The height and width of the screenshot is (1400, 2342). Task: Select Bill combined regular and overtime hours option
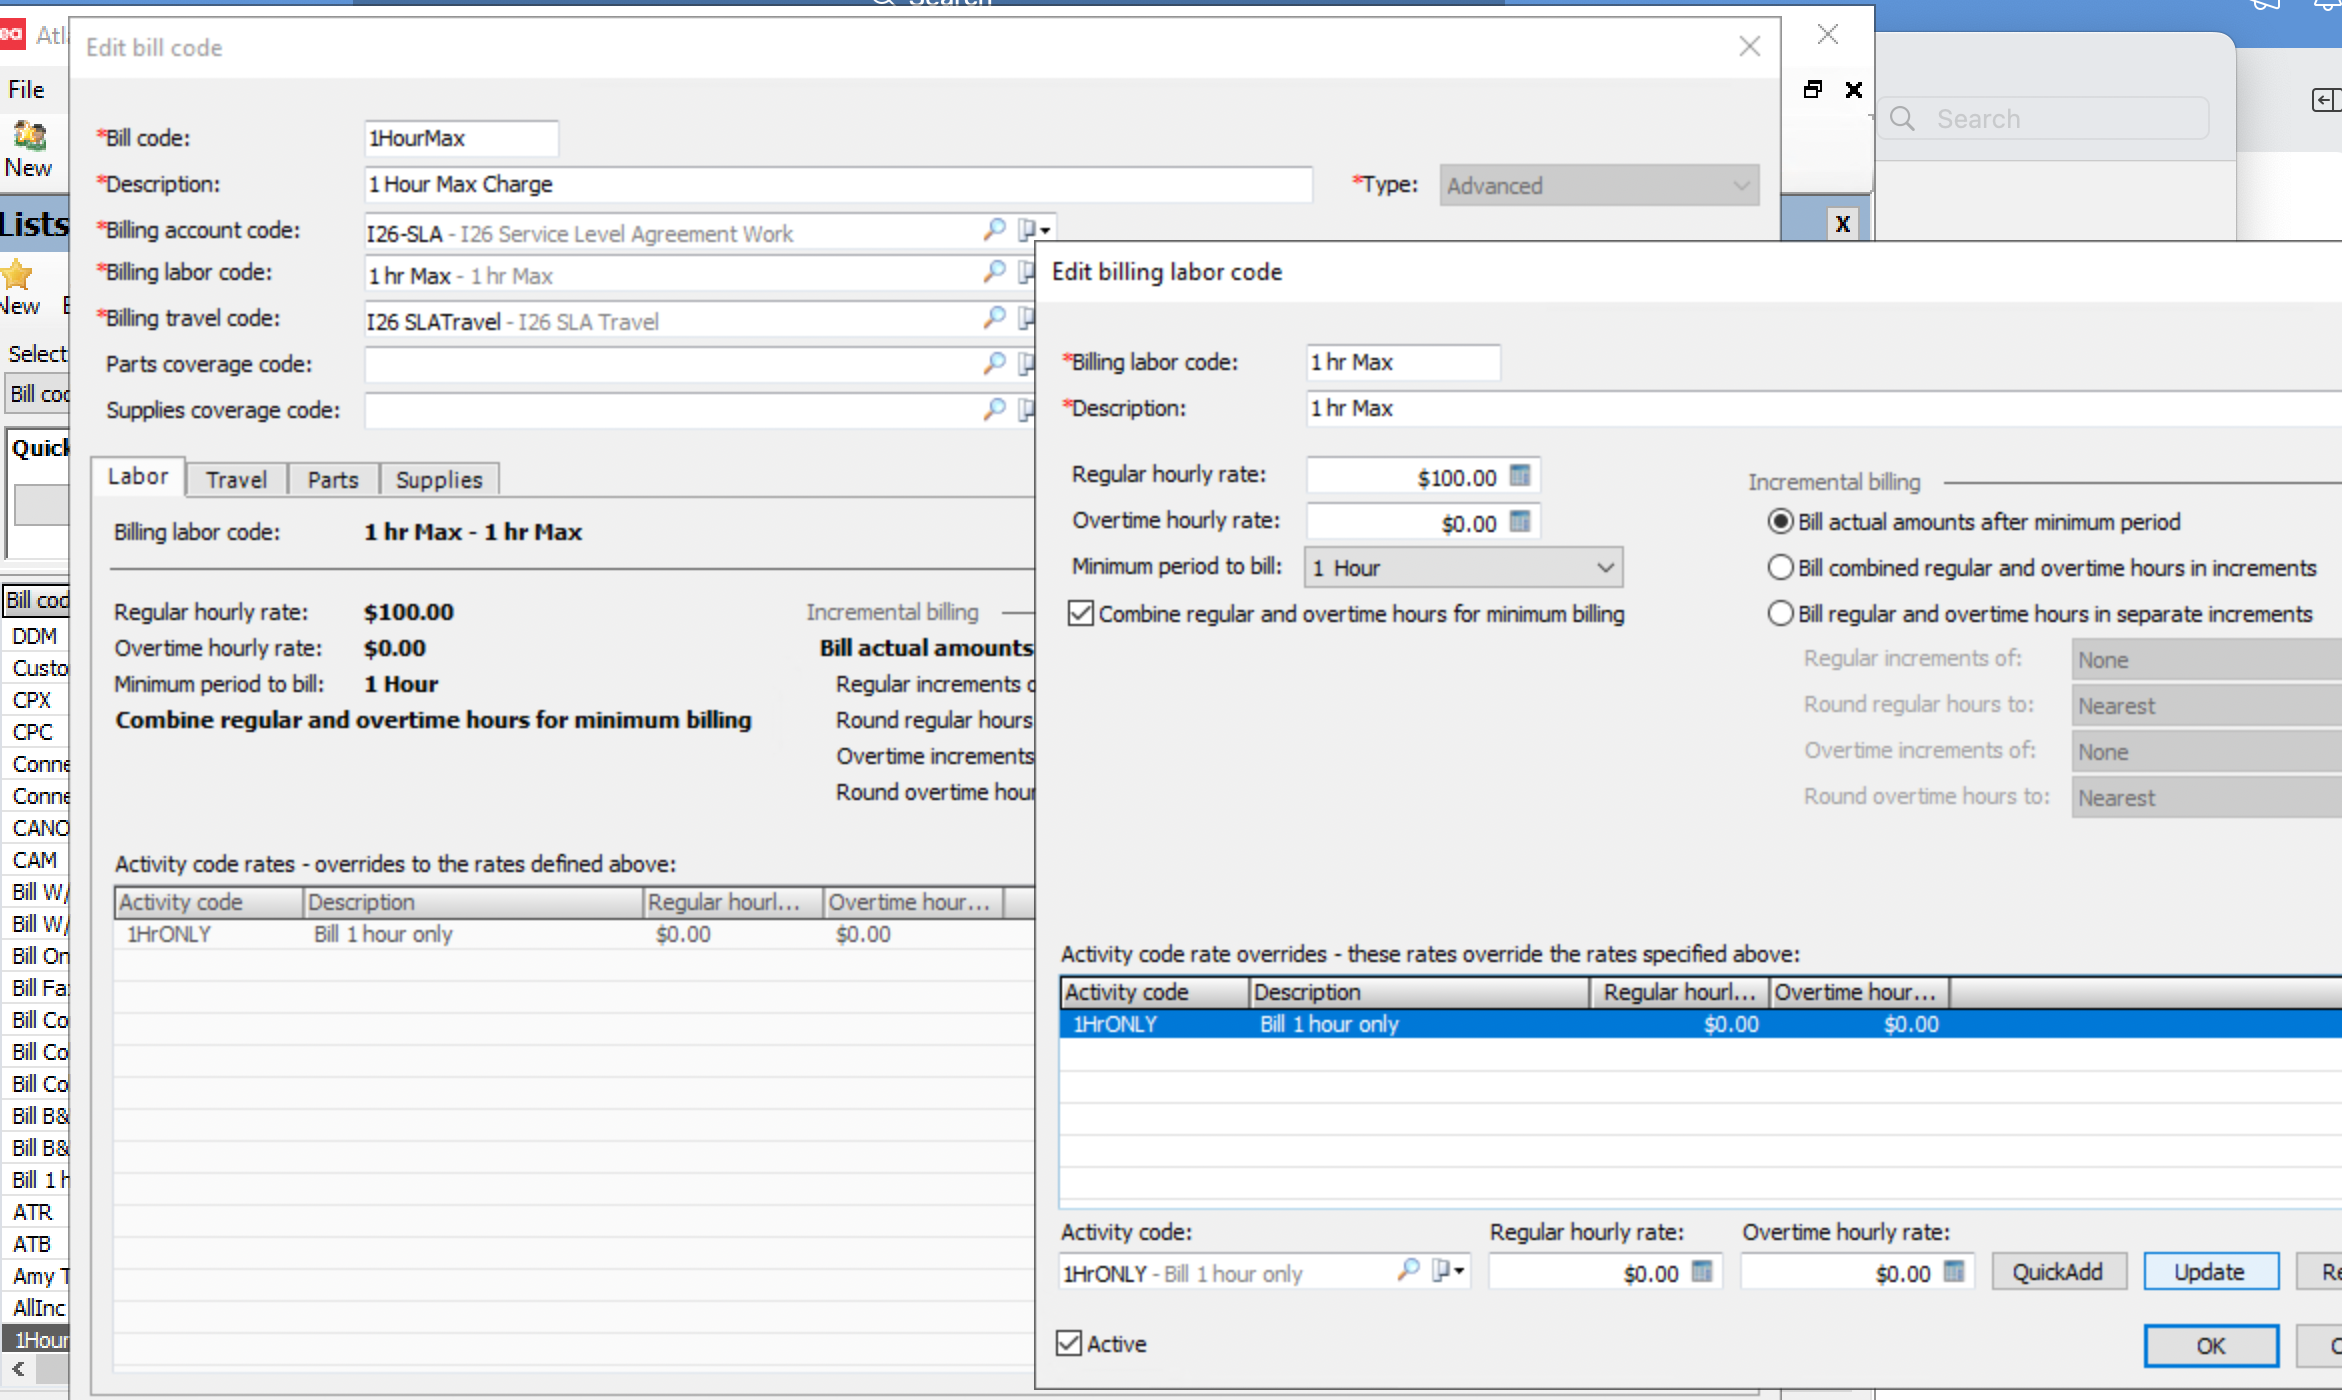[x=1780, y=568]
